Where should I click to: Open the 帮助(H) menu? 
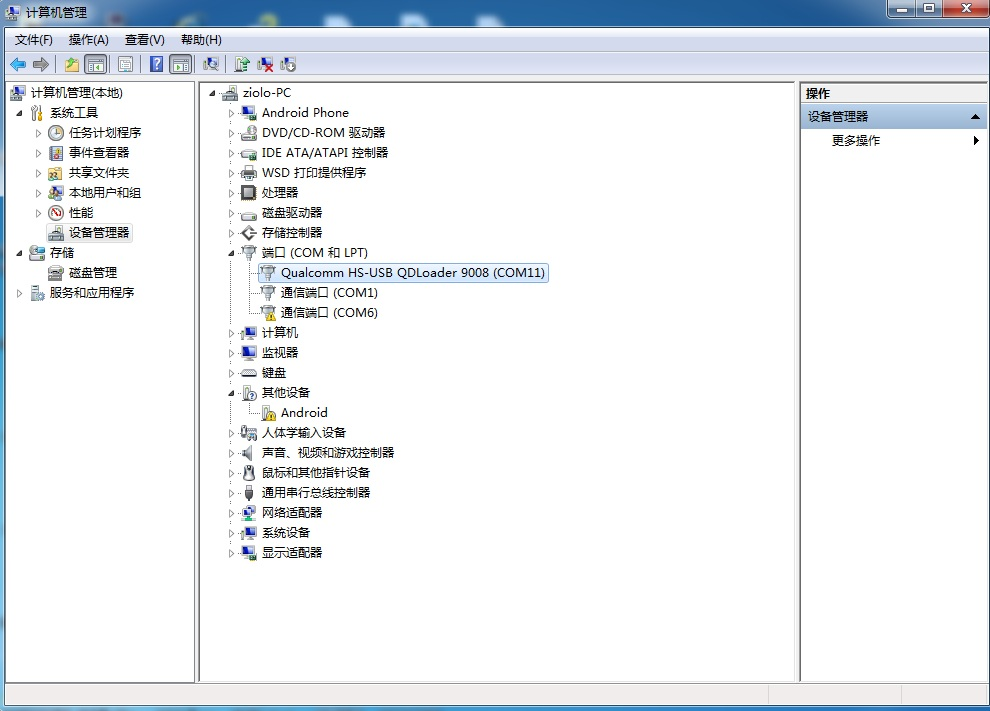[x=201, y=40]
